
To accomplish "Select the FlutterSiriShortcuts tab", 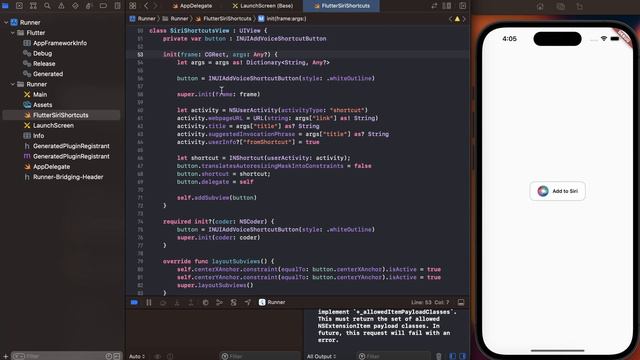I will (341, 6).
